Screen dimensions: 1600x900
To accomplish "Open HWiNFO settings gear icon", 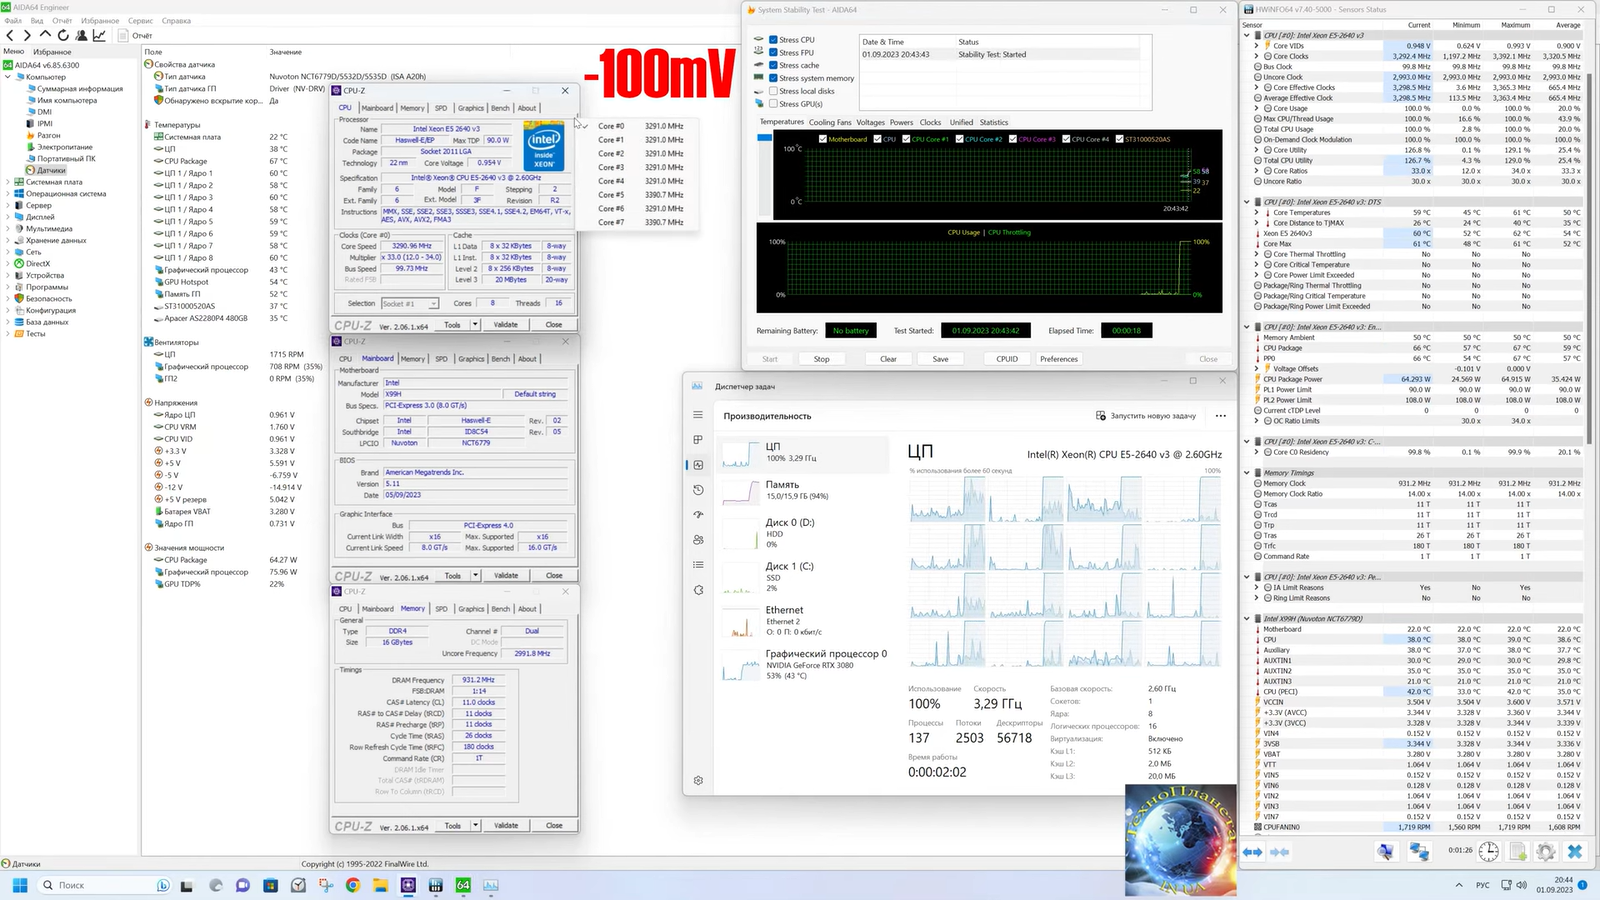I will pos(1546,852).
